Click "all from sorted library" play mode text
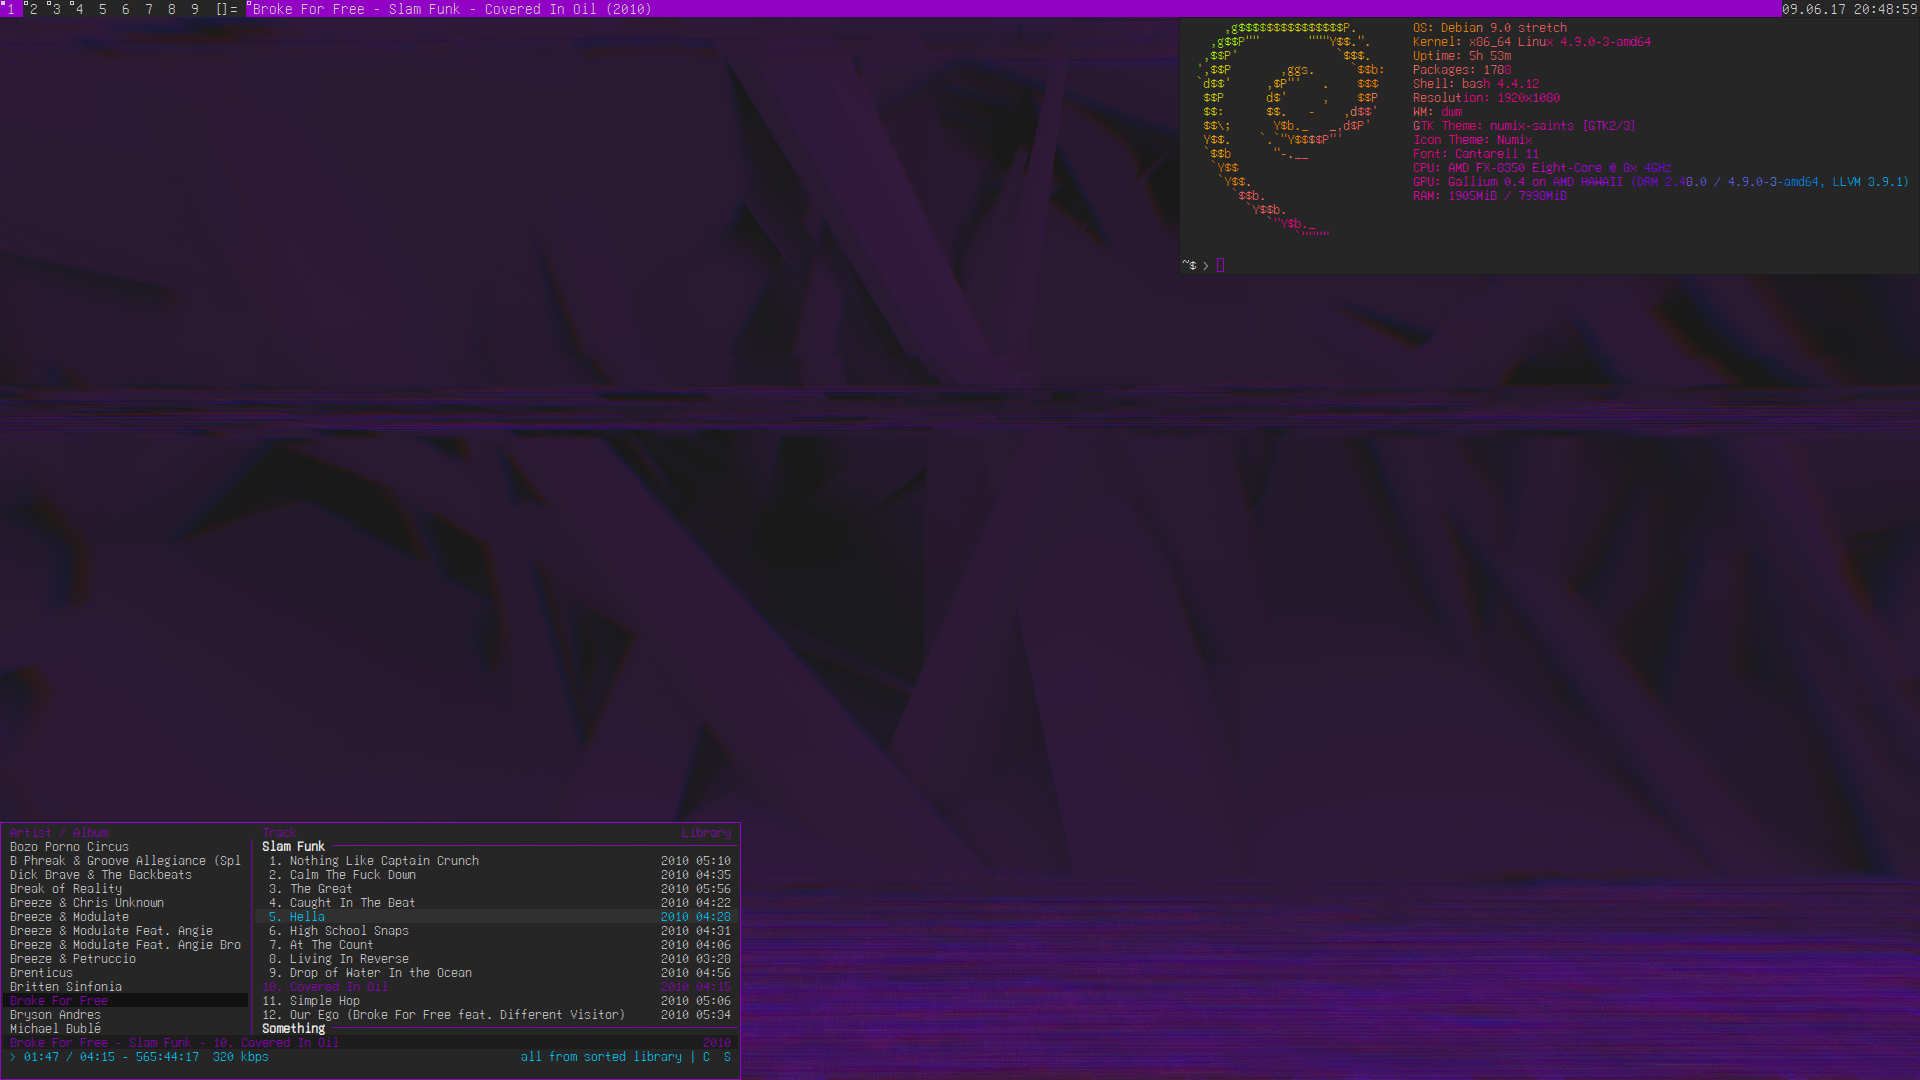 (601, 1057)
